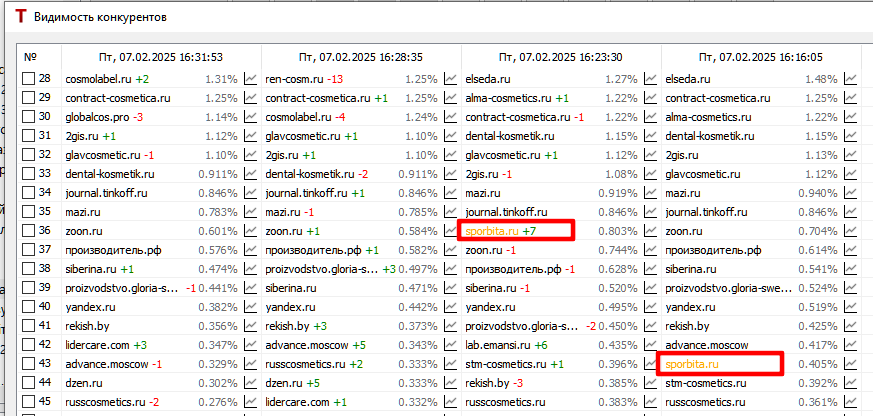The image size is (873, 416).
Task: Show chart for elseda.ru 1.48% entry
Action: (x=850, y=80)
